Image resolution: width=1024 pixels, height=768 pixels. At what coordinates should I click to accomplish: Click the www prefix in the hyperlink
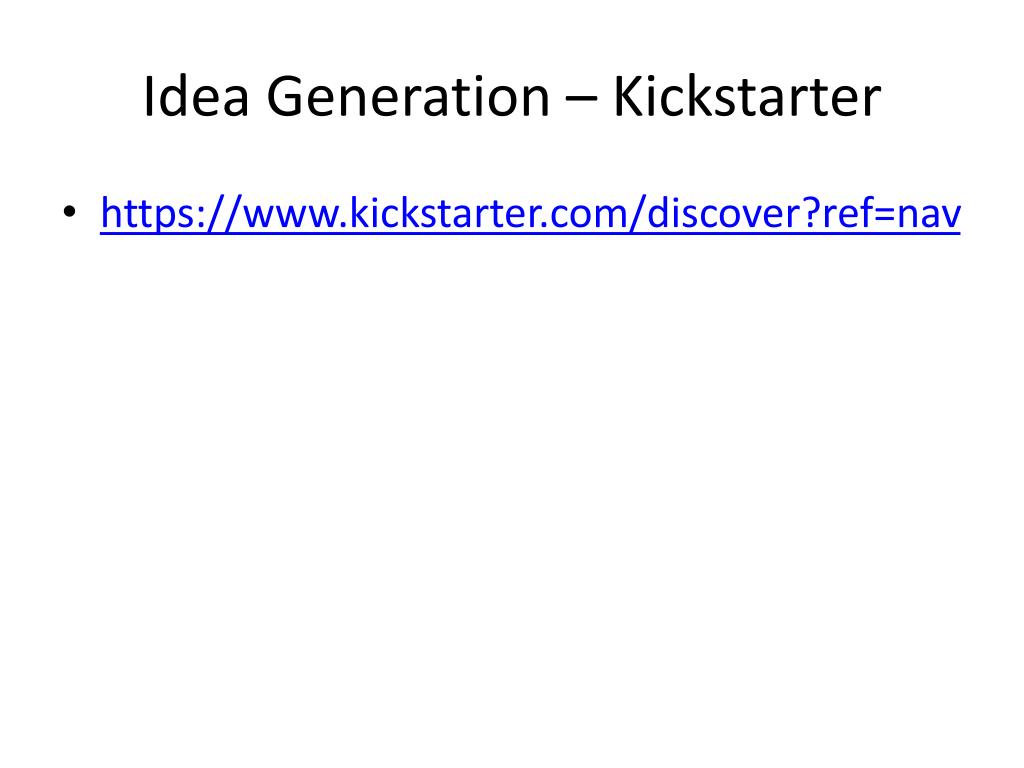[291, 216]
